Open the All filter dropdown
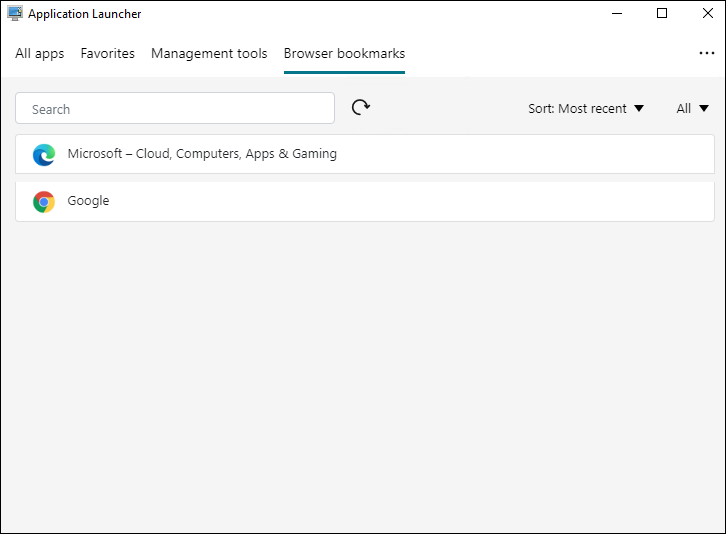The image size is (726, 534). pyautogui.click(x=692, y=109)
